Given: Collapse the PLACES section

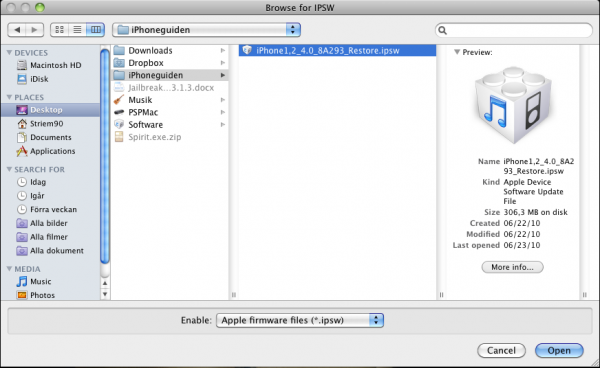Looking at the screenshot, I should click(x=9, y=98).
